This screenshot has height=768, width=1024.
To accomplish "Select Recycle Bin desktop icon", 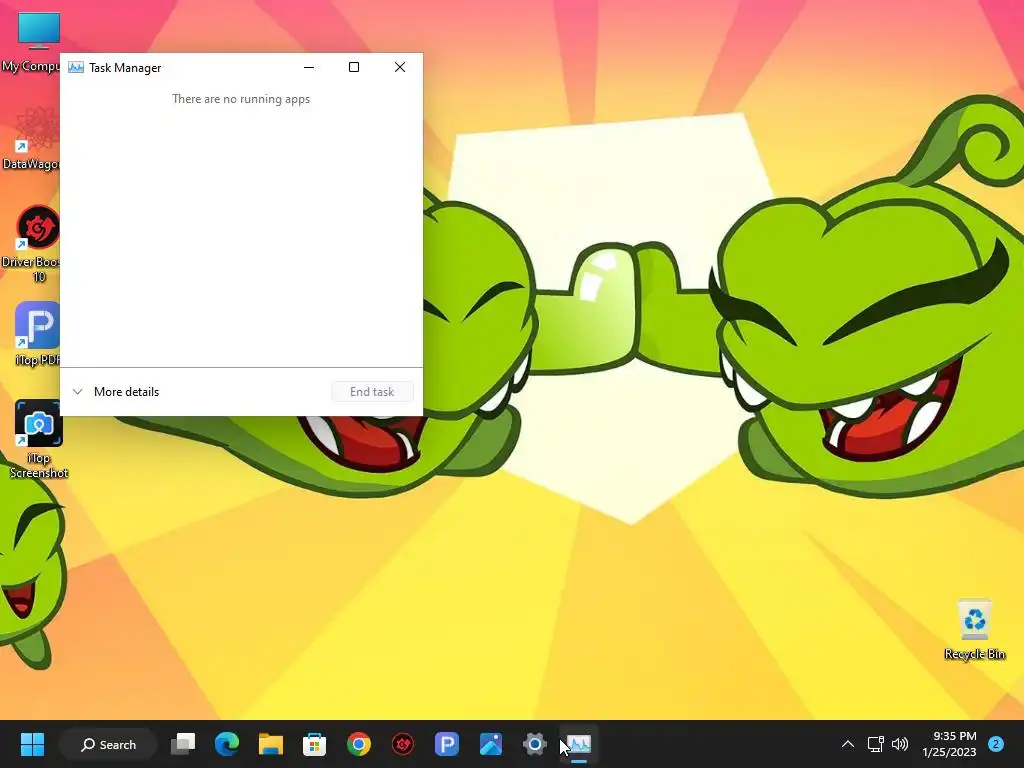I will coord(974,630).
